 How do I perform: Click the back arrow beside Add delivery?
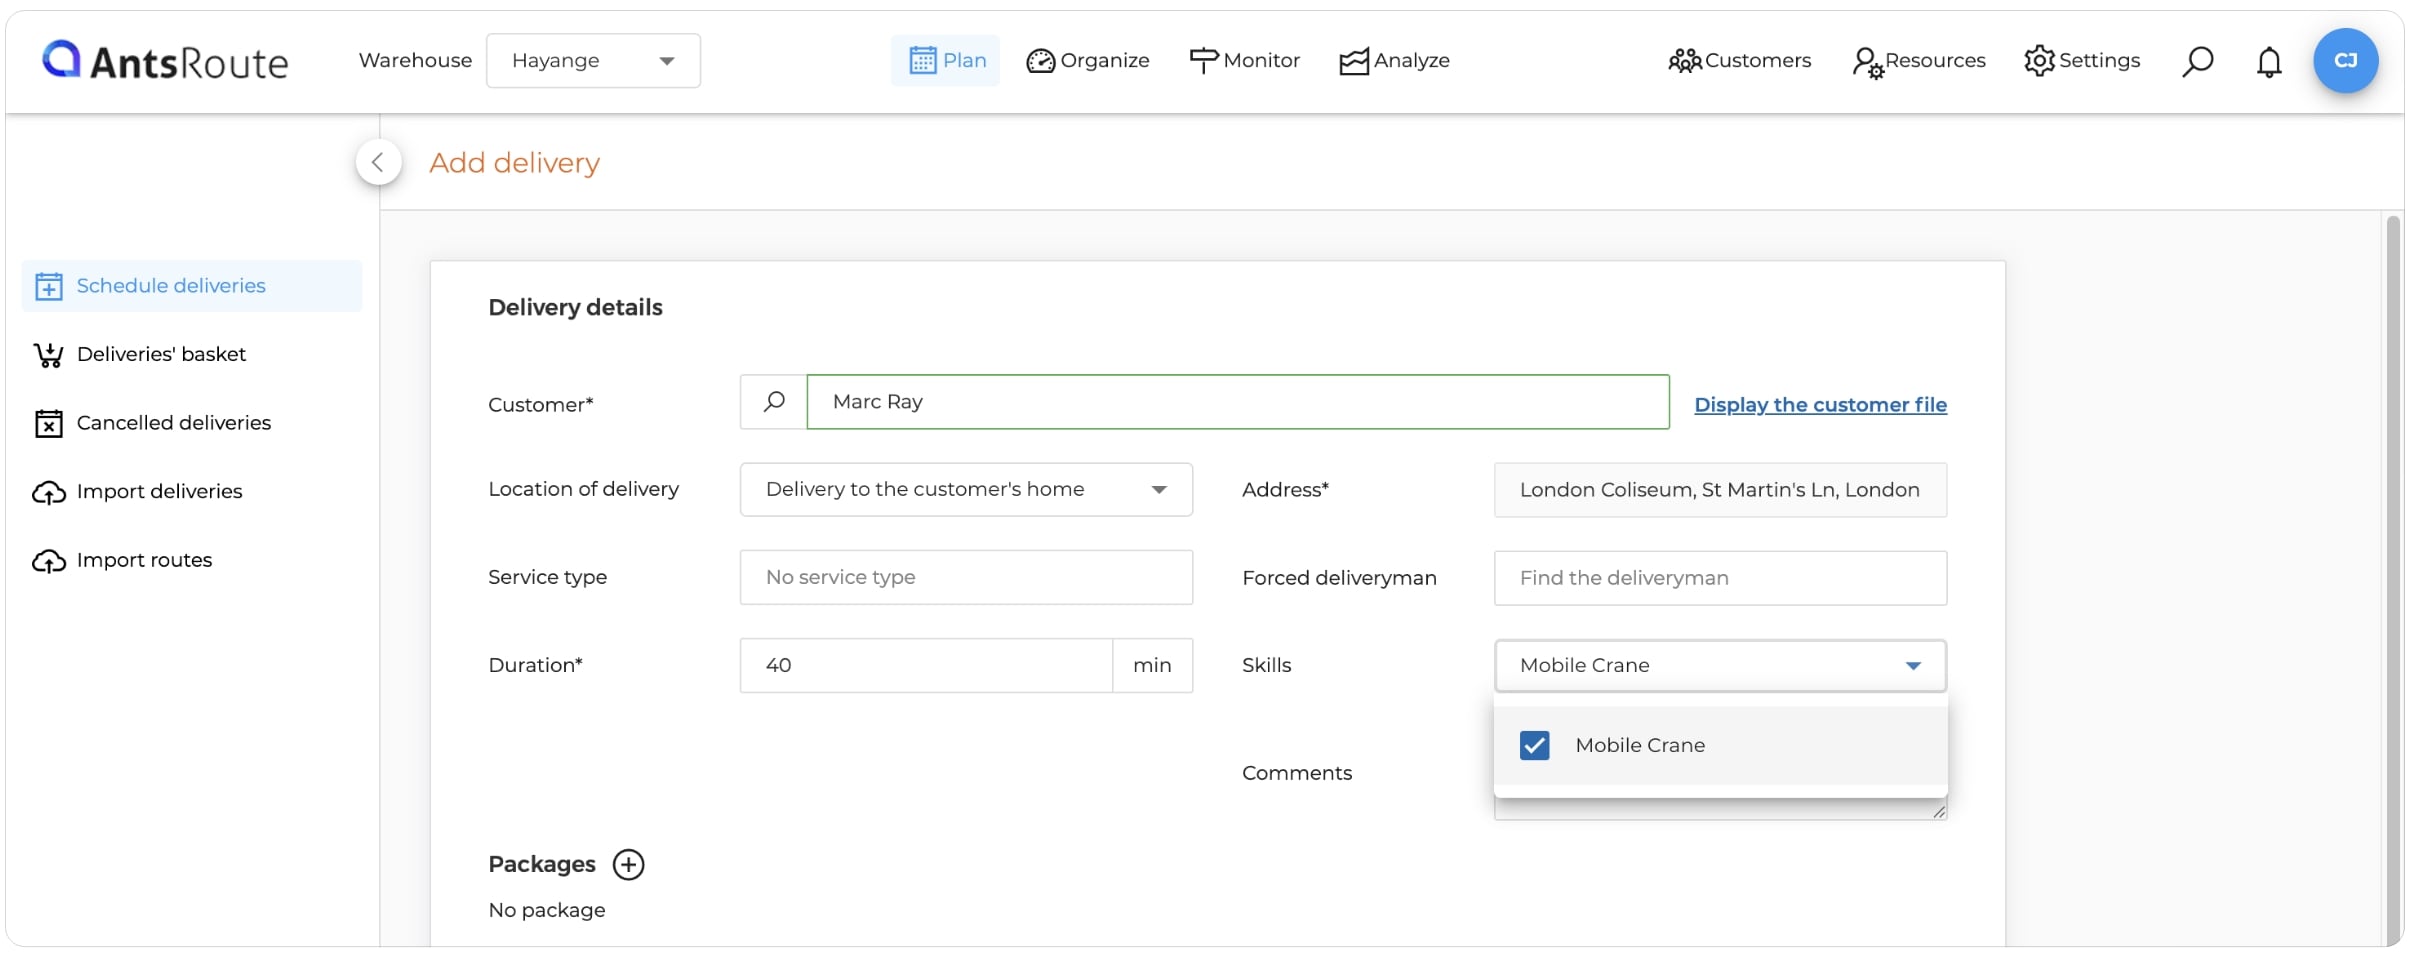(x=378, y=162)
